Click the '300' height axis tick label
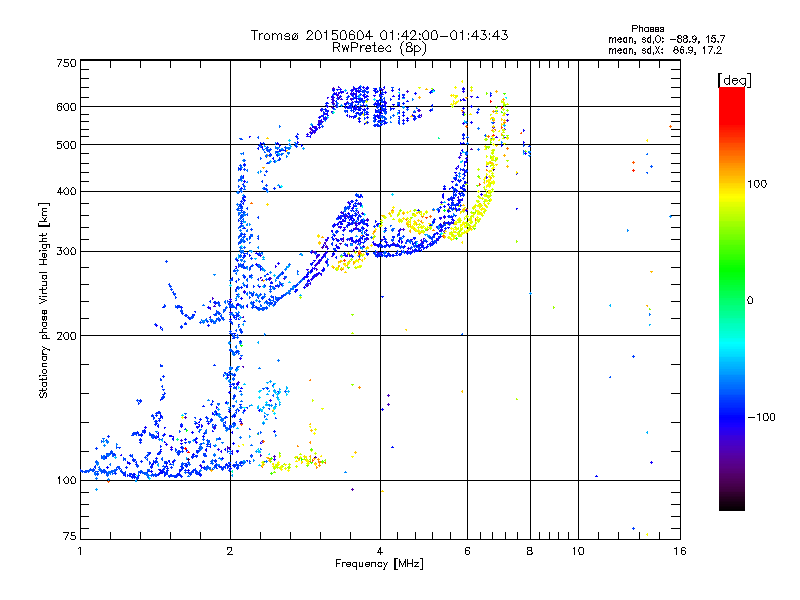 click(66, 251)
